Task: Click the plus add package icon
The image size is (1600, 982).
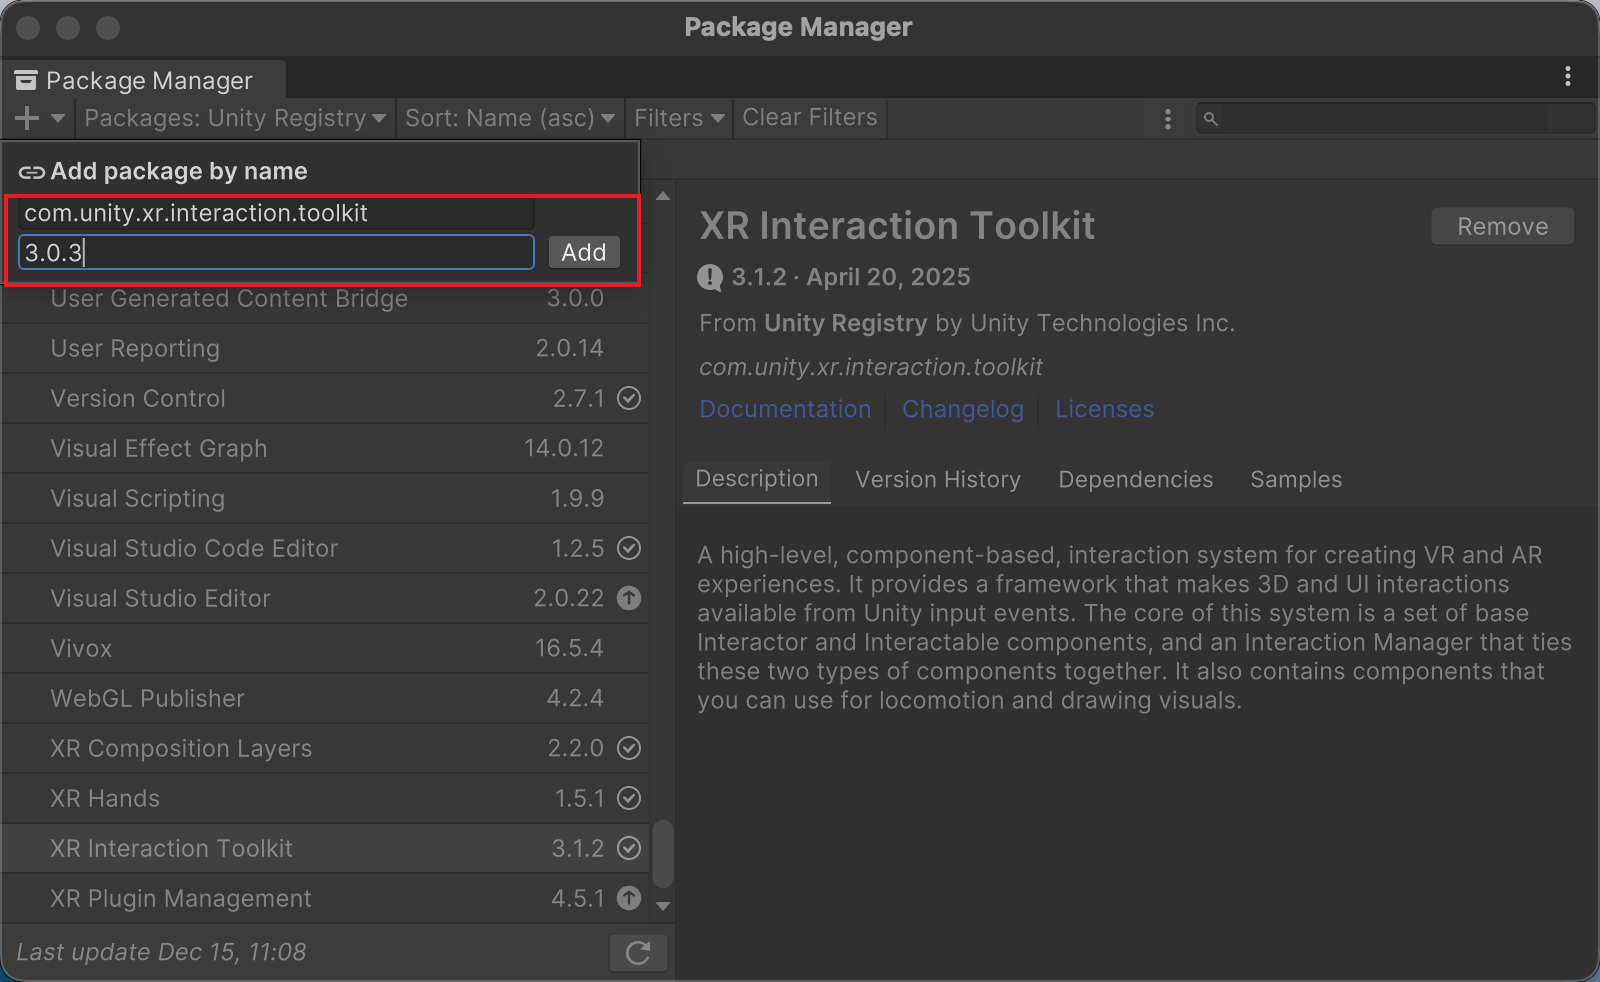Action: 28,118
